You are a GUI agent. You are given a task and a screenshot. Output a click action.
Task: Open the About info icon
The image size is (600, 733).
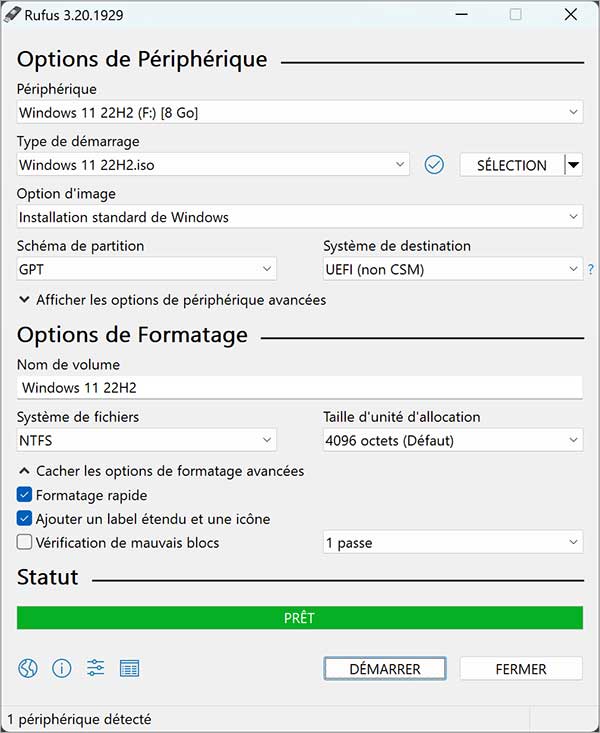click(62, 668)
